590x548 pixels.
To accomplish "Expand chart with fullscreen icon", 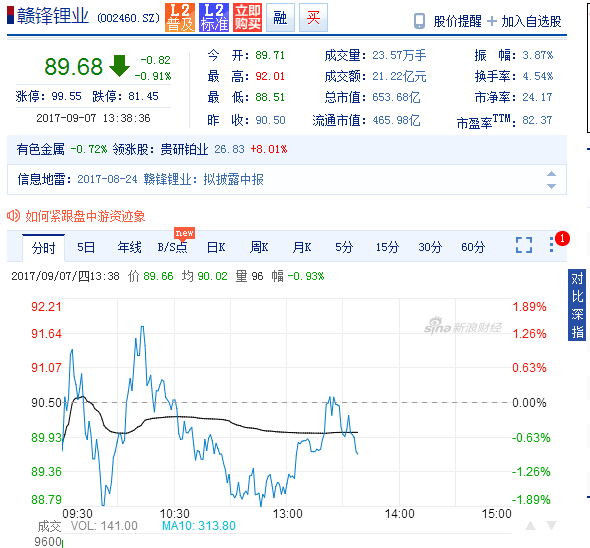I will (524, 245).
